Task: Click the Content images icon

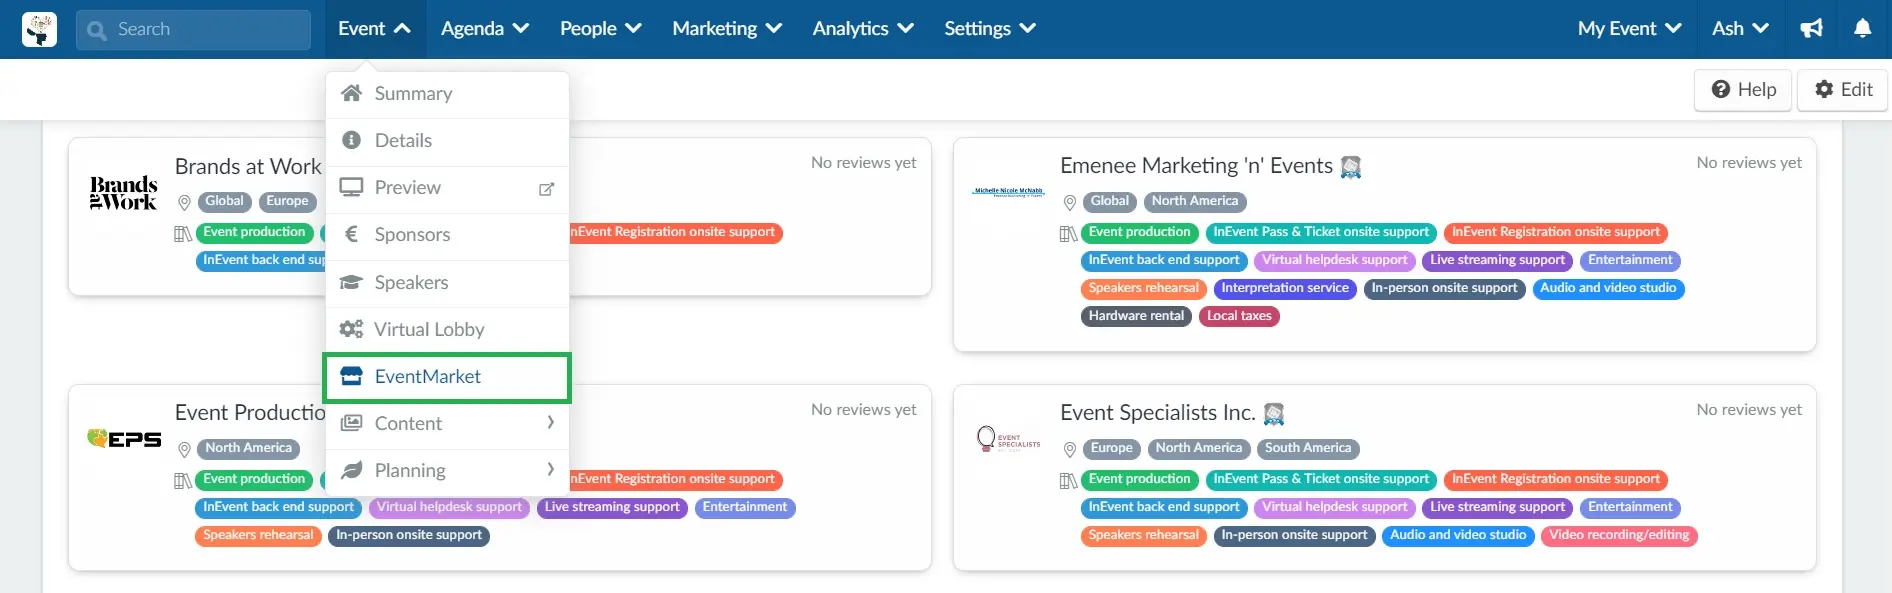Action: 351,423
